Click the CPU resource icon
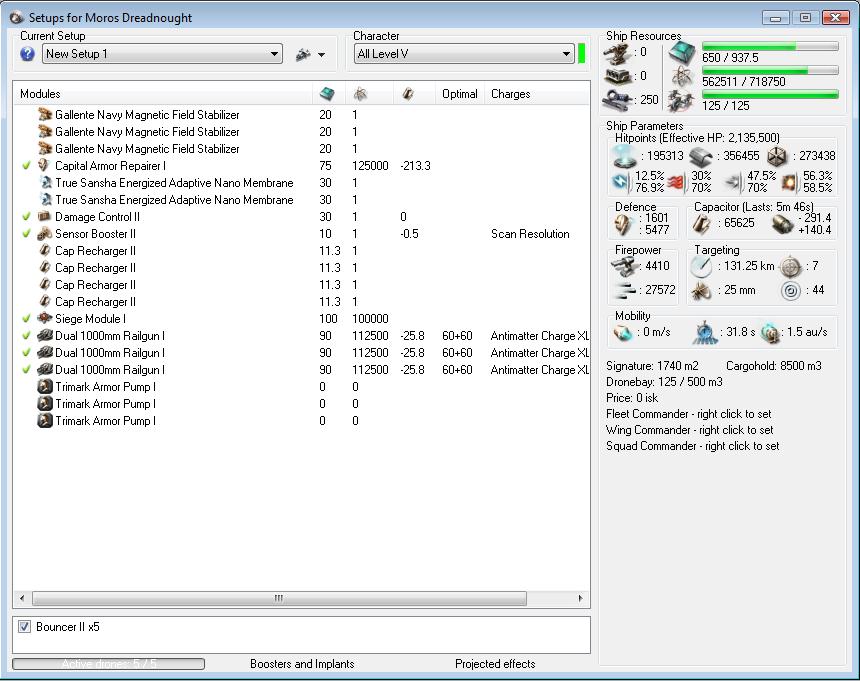860x681 pixels. click(x=682, y=53)
